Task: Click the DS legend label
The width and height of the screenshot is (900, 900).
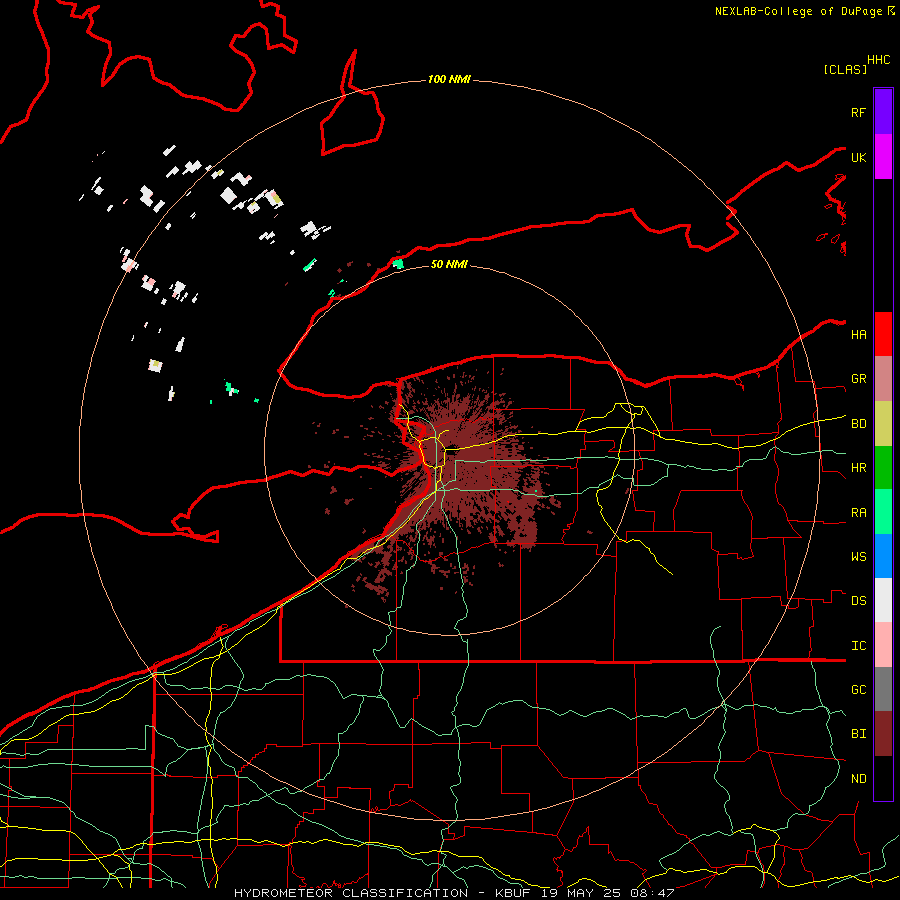Action: tap(859, 601)
